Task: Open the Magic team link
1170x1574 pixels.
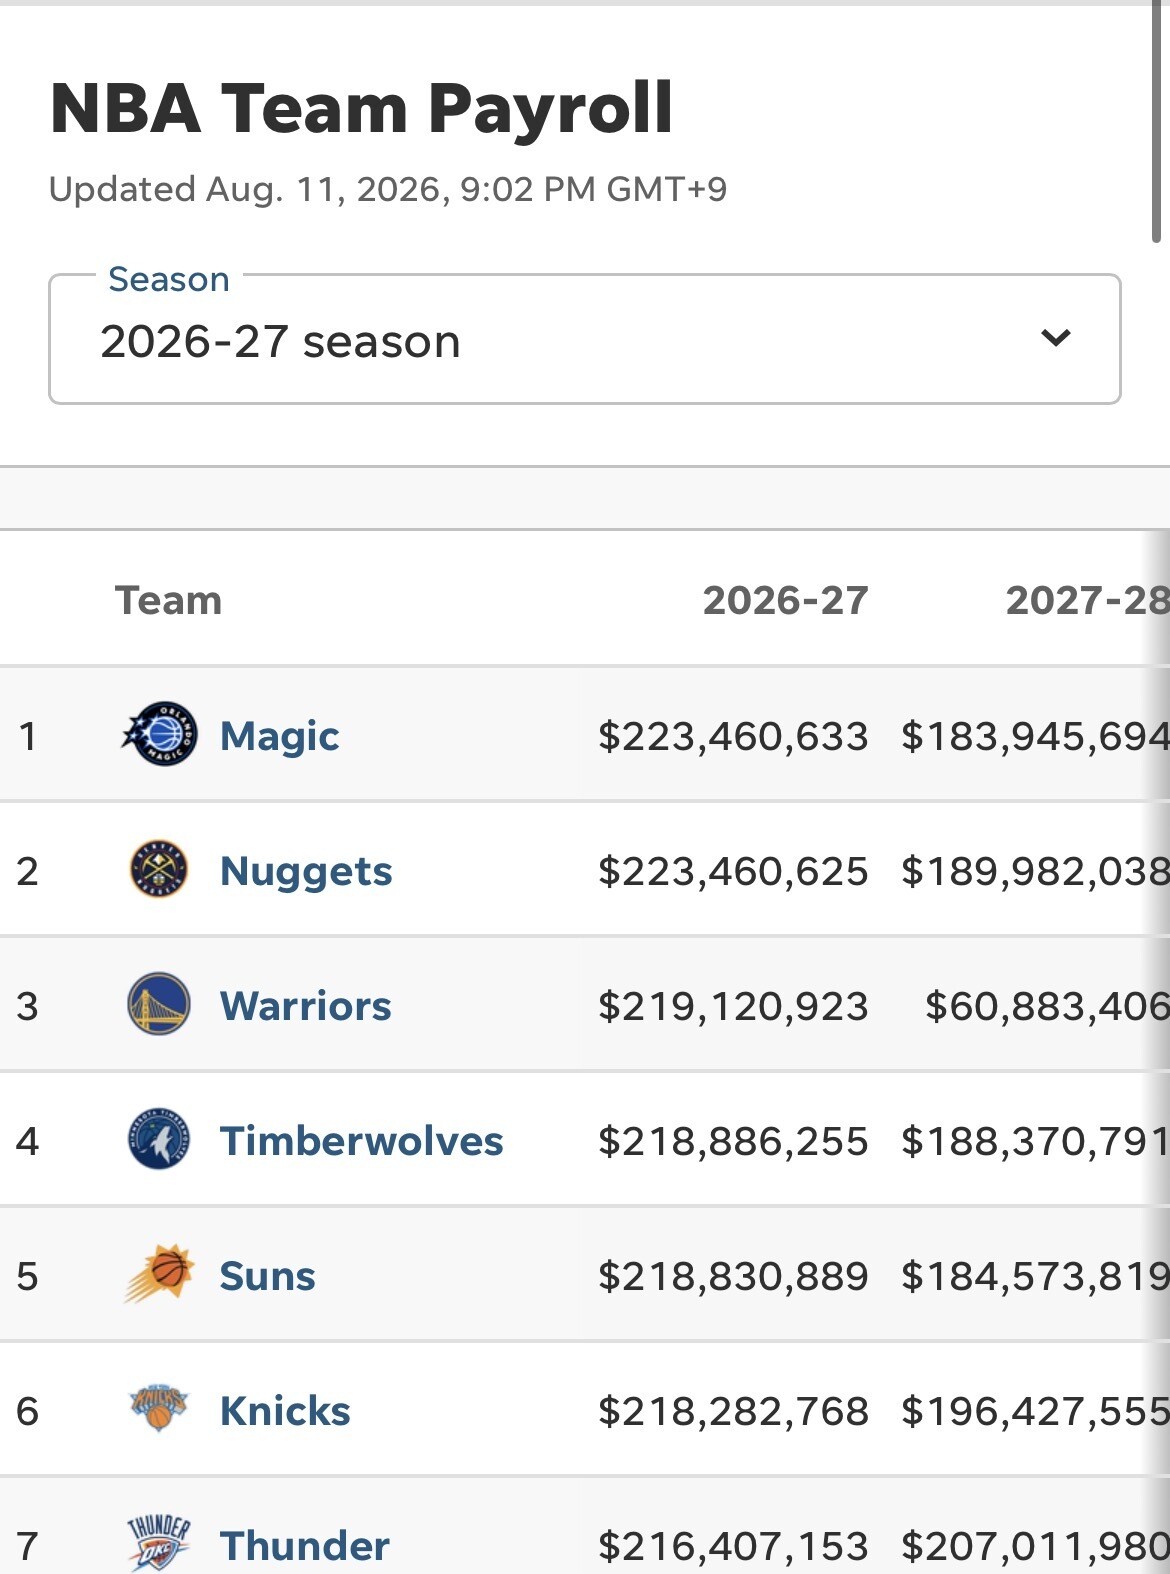Action: (x=280, y=736)
